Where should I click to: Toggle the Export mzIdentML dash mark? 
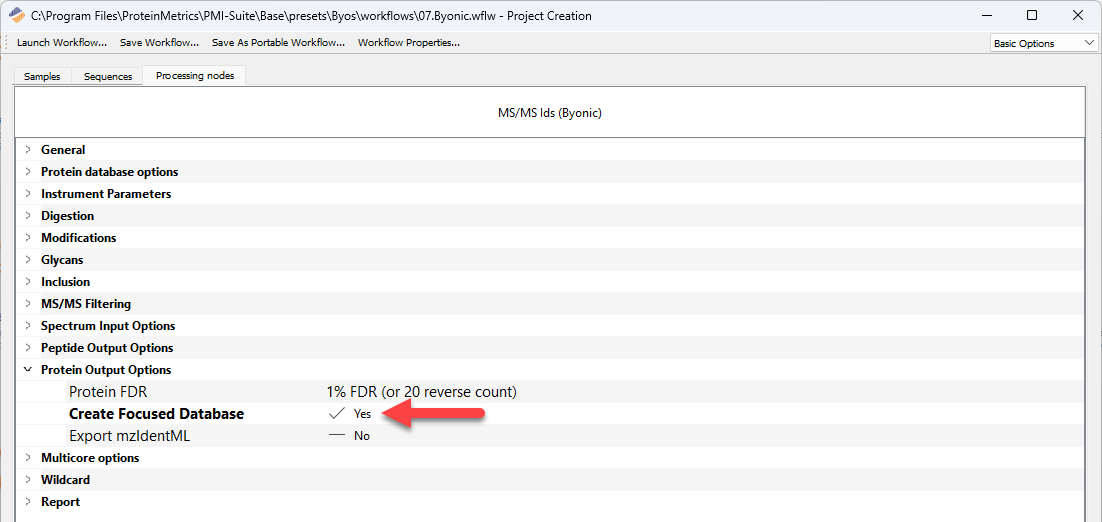tap(337, 436)
